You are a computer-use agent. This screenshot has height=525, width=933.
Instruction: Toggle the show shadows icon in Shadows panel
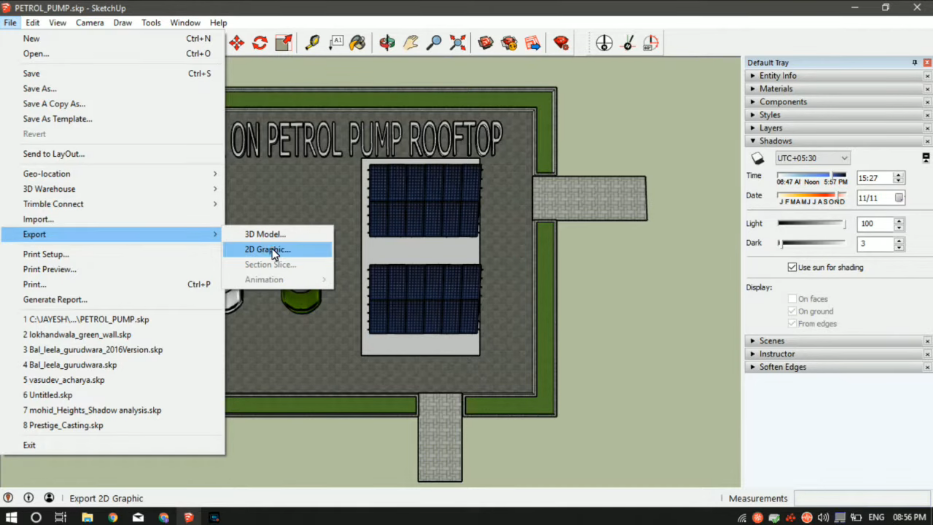coord(758,158)
